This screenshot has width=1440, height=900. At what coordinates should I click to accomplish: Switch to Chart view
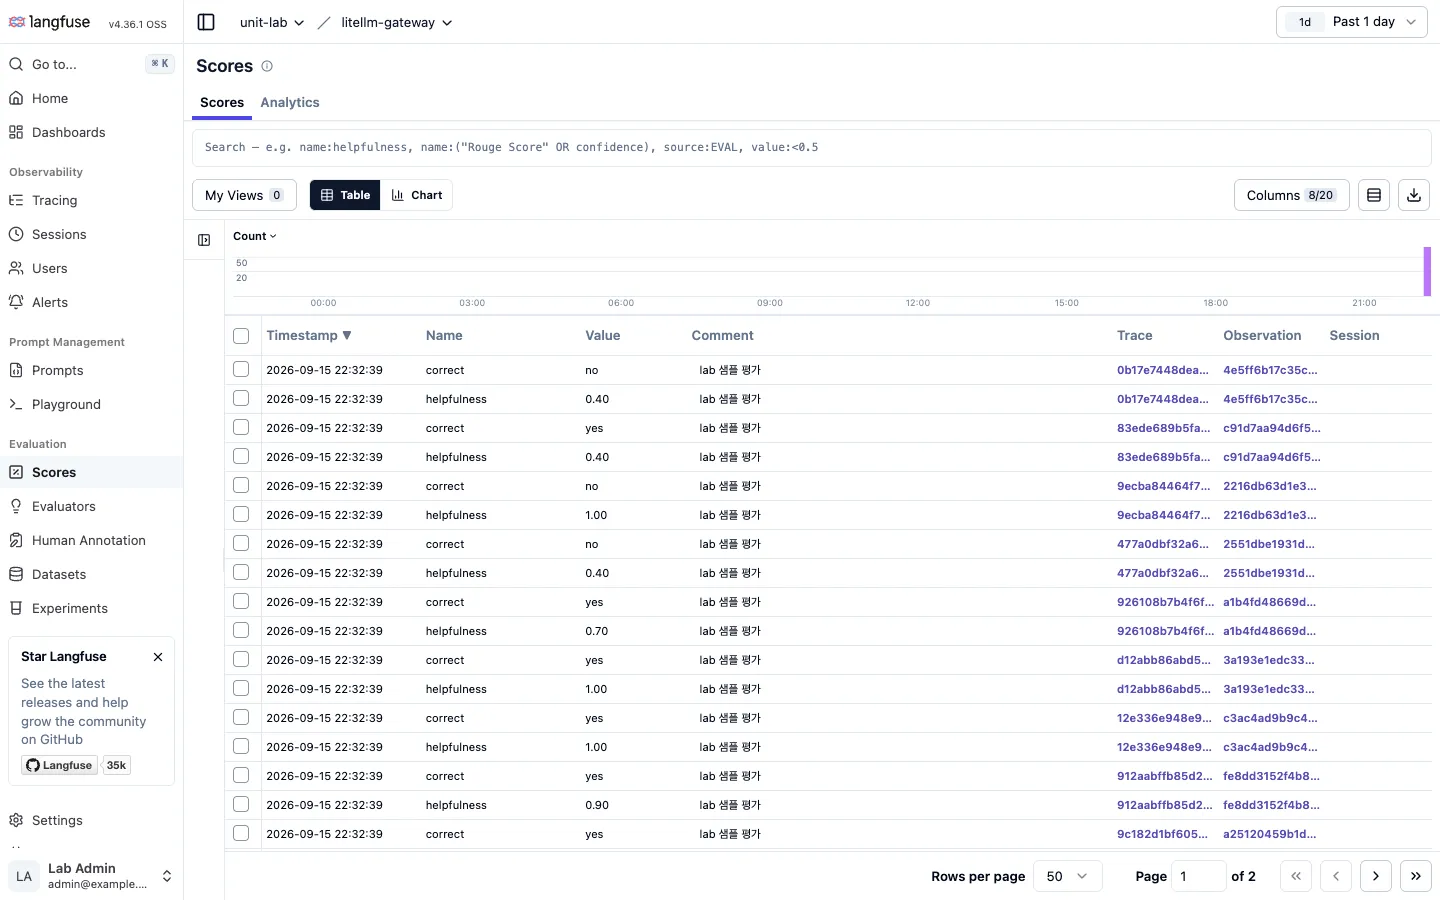(417, 195)
